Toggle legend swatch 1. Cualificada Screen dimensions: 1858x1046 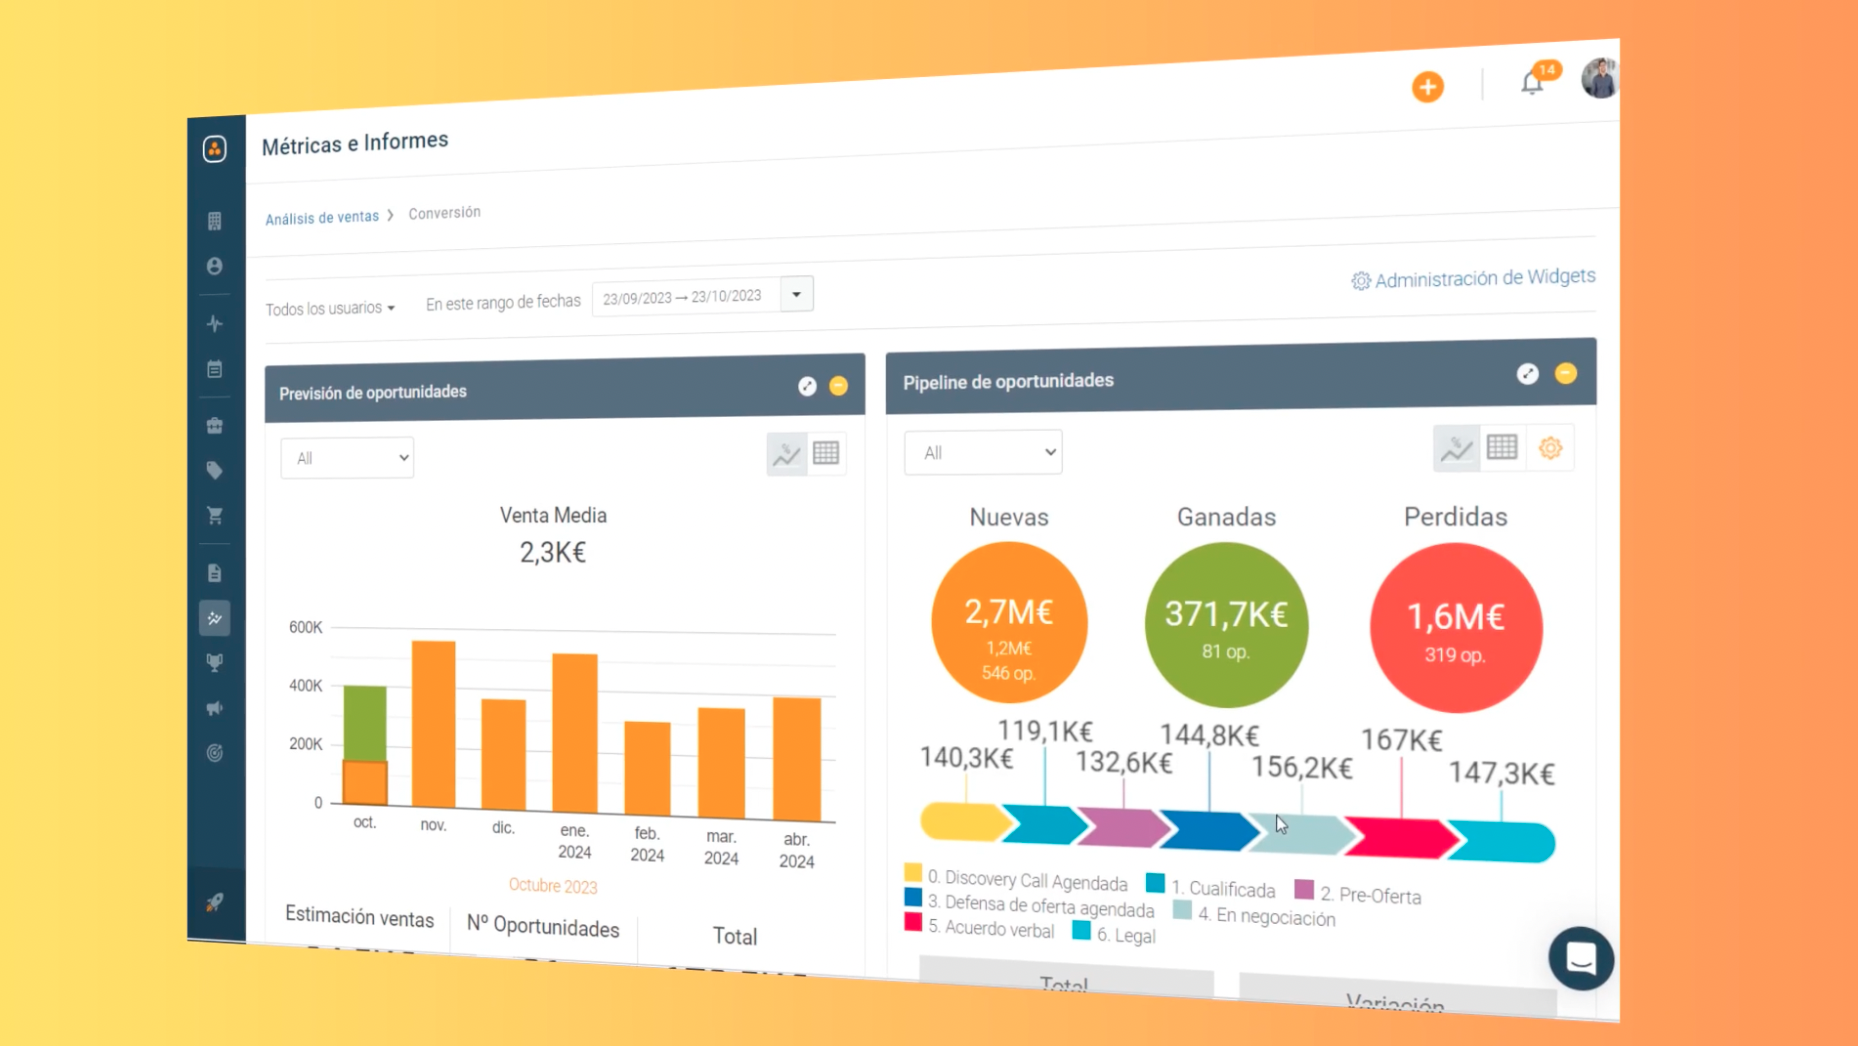click(1155, 883)
